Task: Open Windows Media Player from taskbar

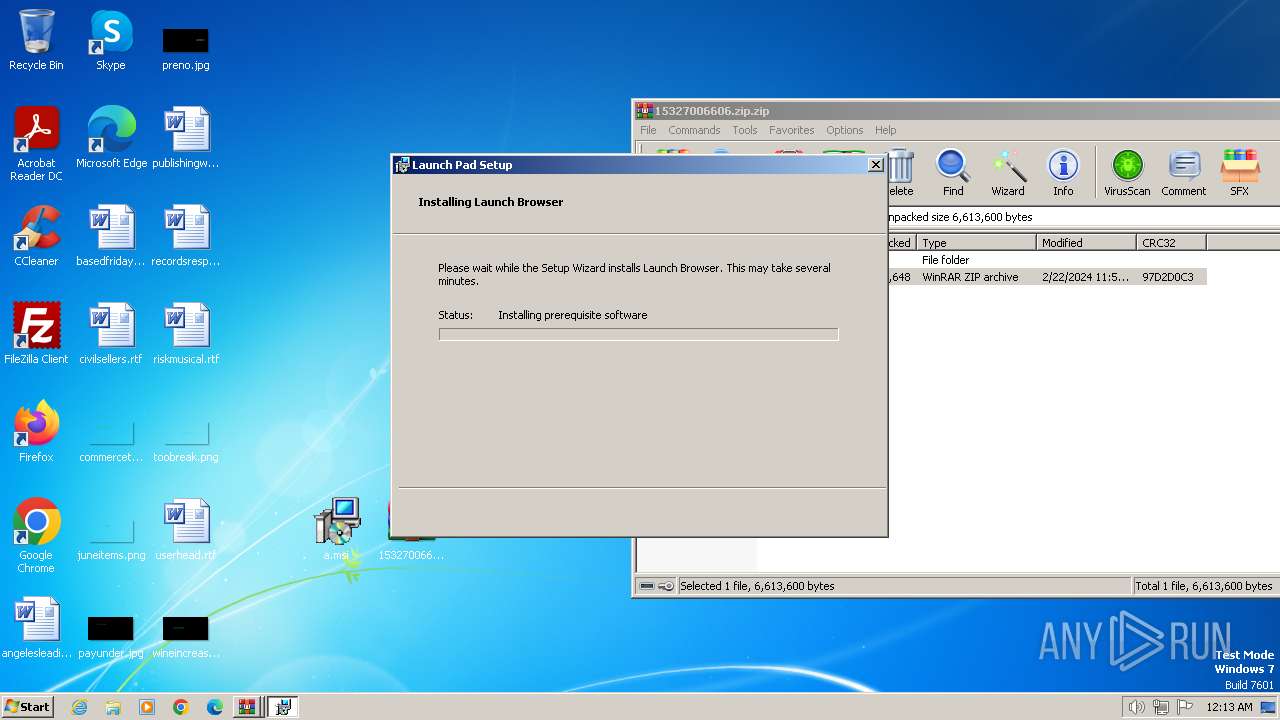Action: (x=147, y=707)
